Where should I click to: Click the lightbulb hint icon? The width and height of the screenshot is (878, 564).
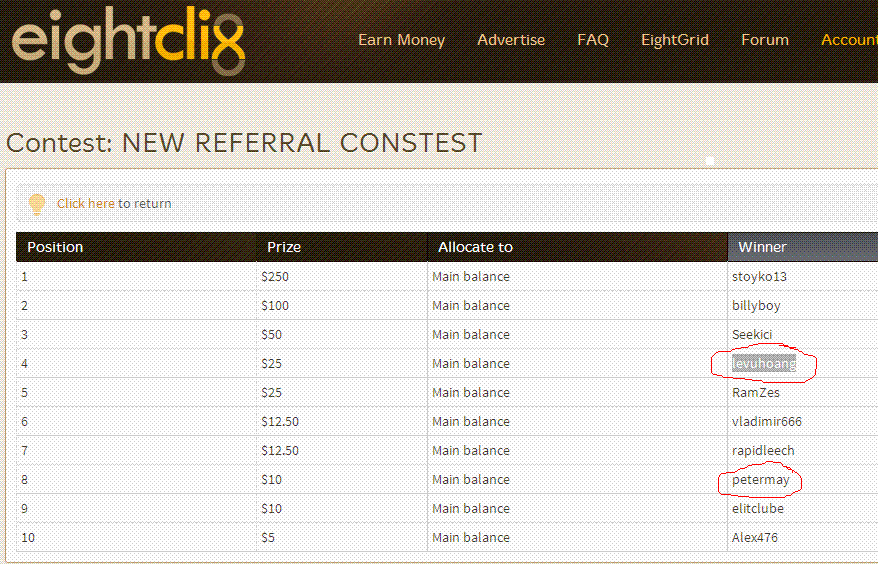click(x=37, y=204)
